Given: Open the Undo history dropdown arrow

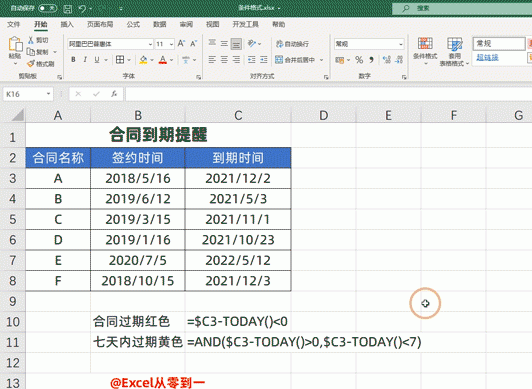Looking at the screenshot, I should [91, 9].
